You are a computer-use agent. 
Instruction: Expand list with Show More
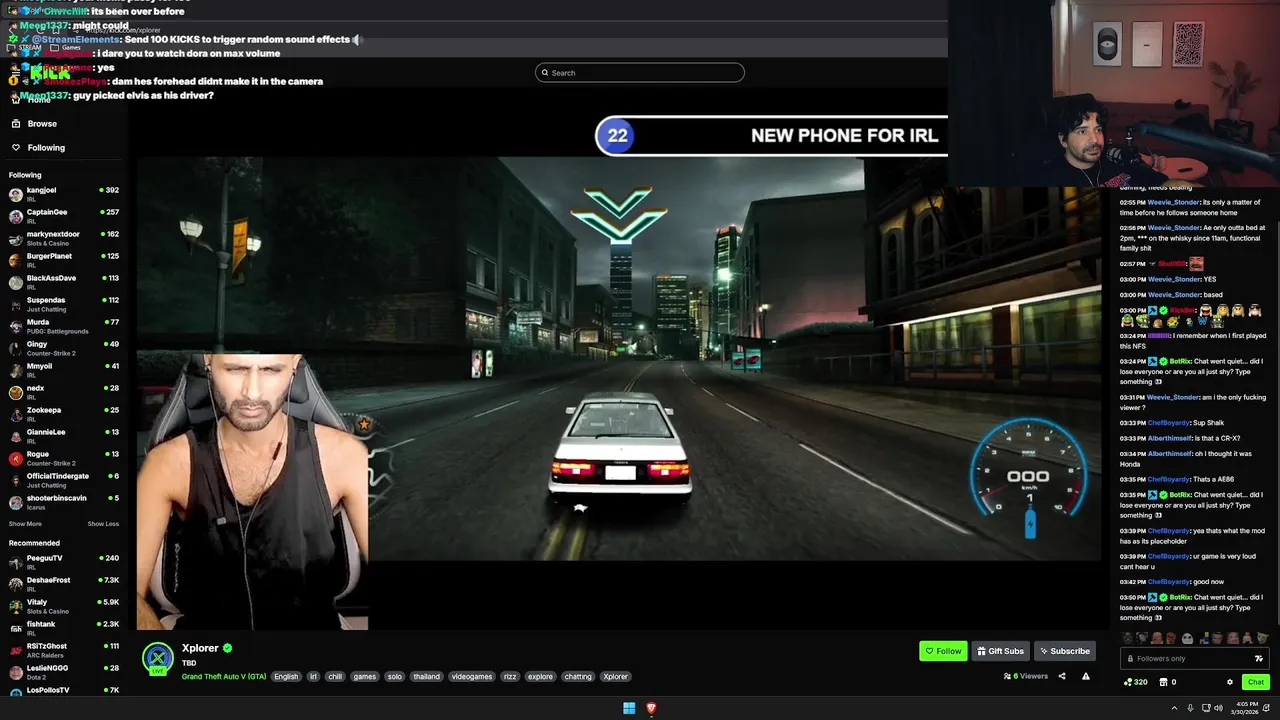point(25,524)
